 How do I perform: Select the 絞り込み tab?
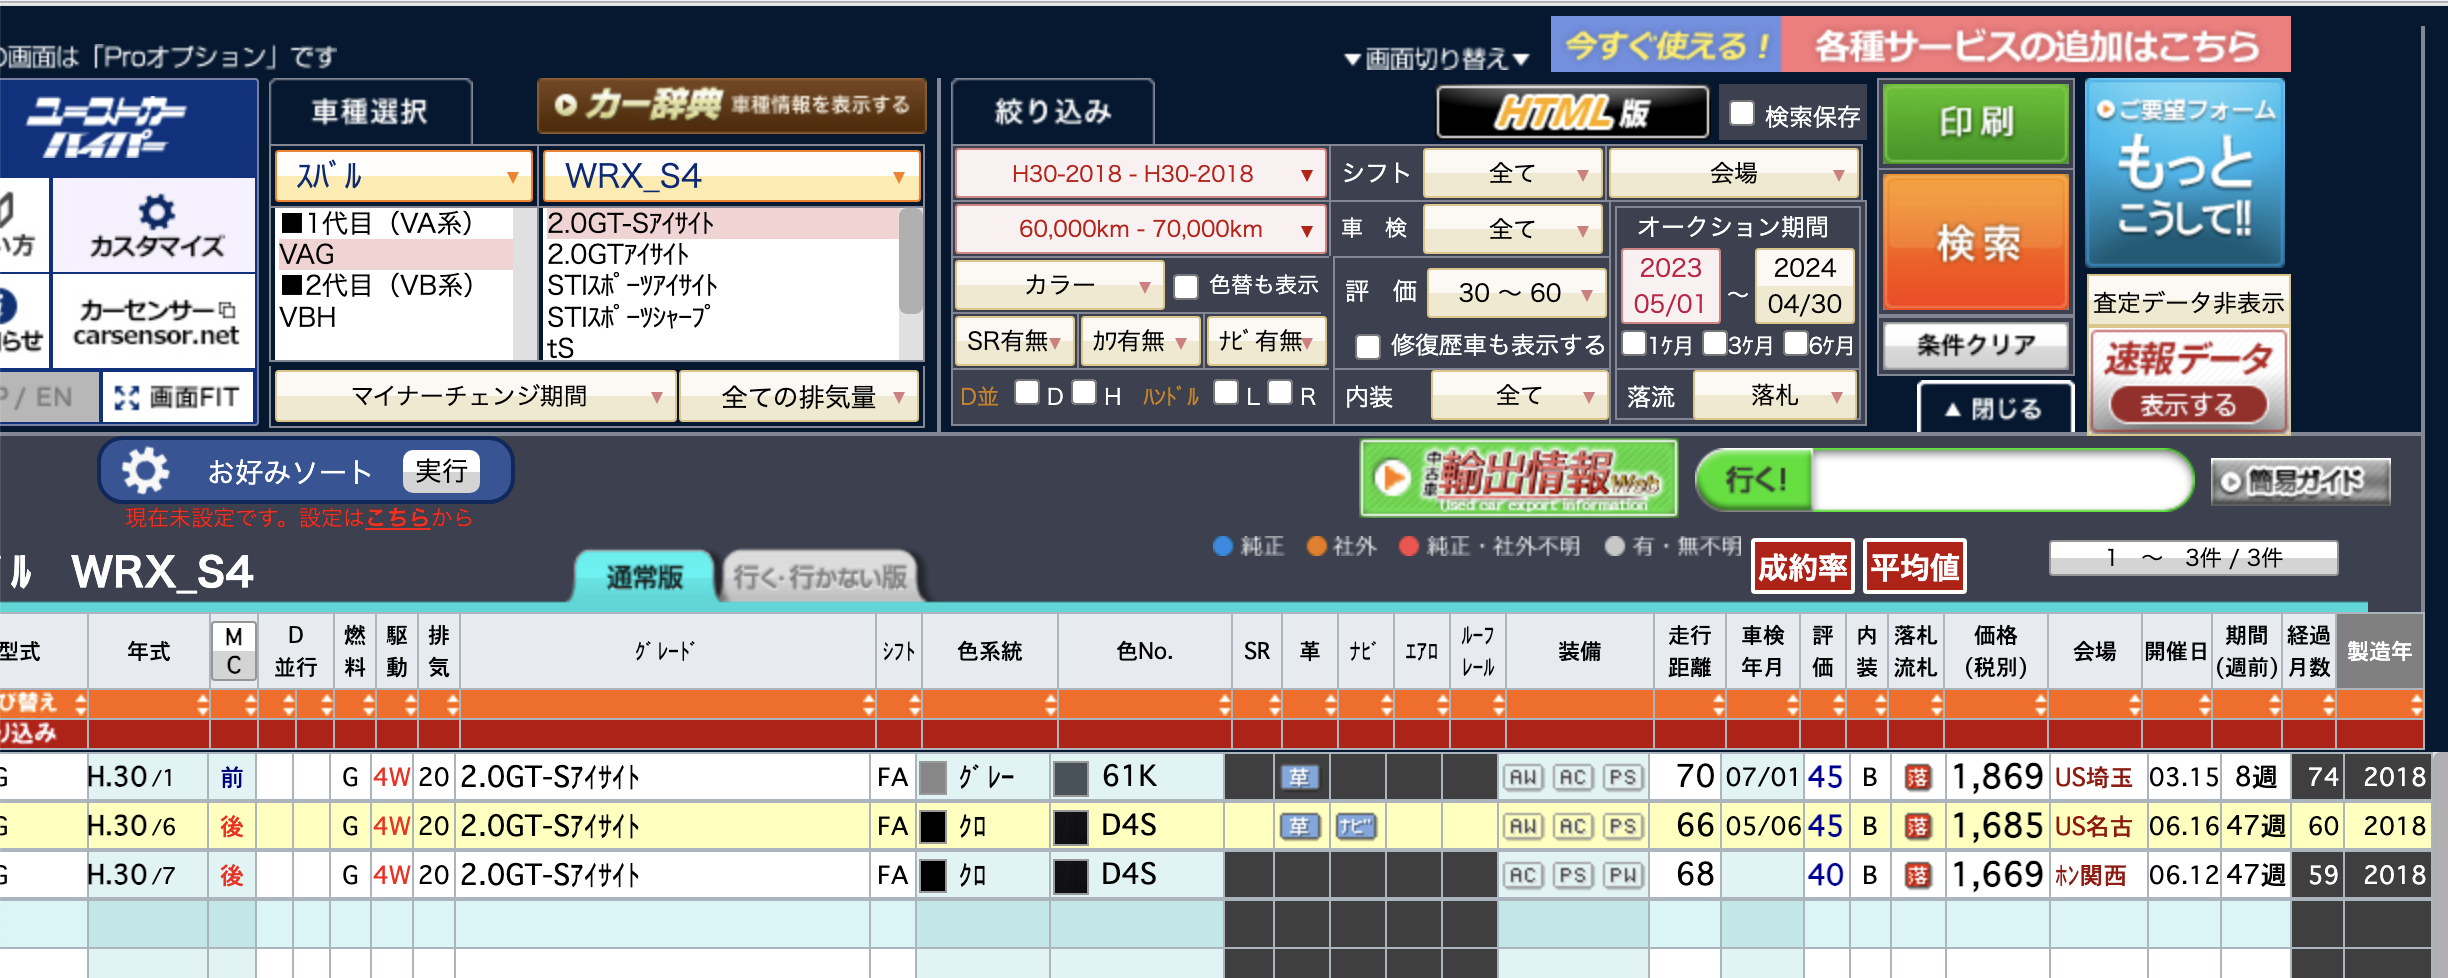coord(1053,112)
